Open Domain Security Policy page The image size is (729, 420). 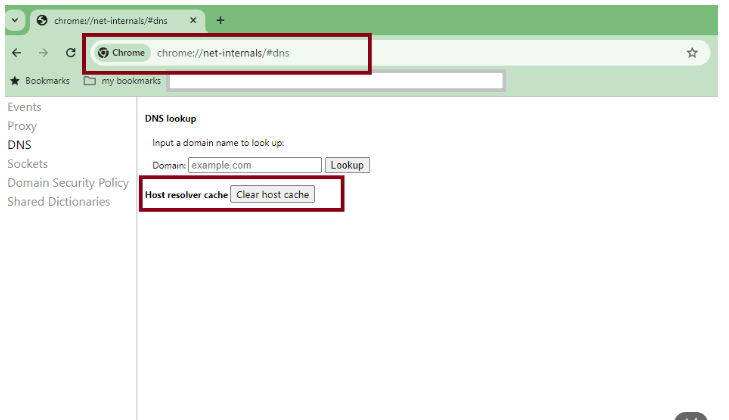68,183
